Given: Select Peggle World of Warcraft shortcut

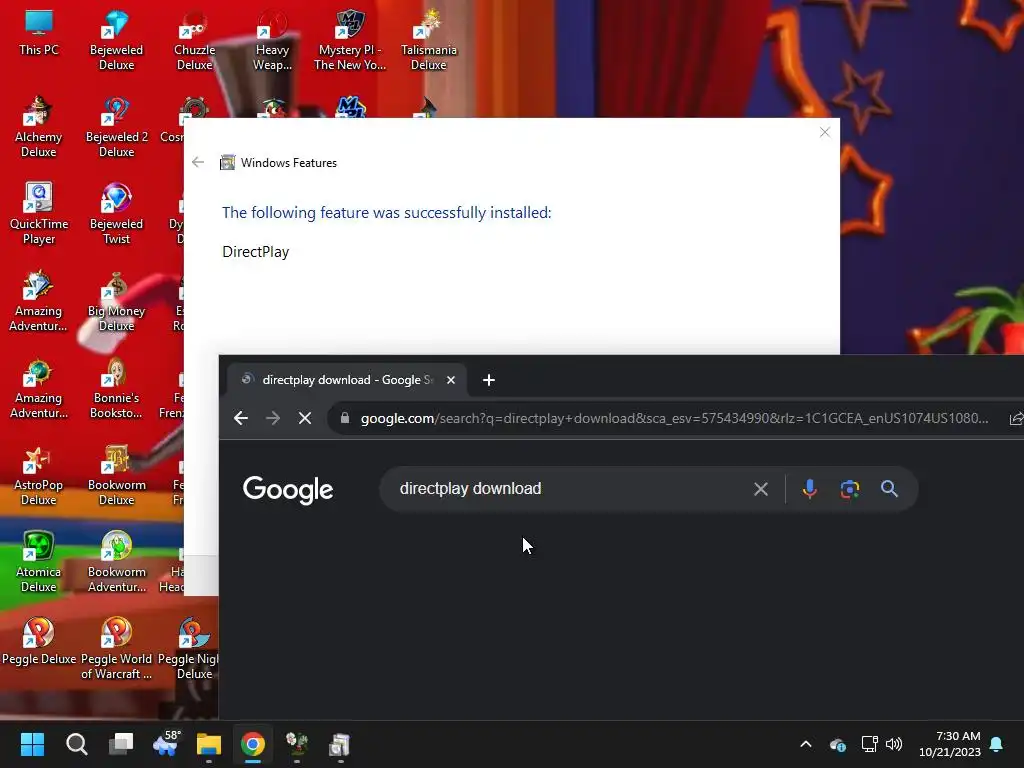Looking at the screenshot, I should 116,648.
